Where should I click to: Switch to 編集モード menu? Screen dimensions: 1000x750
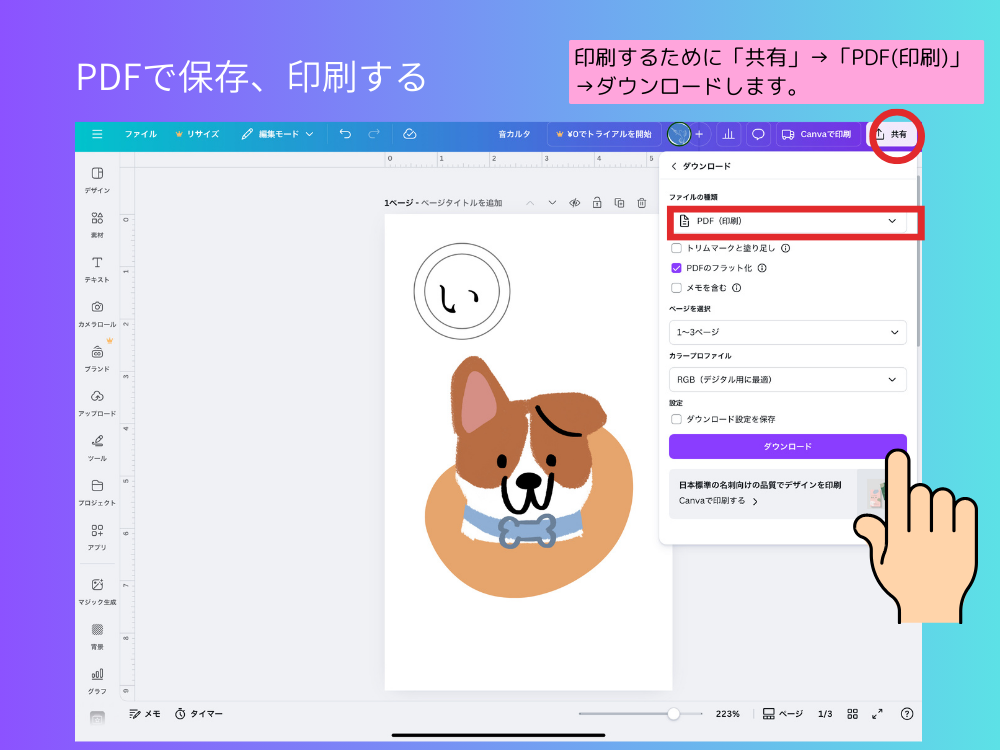pyautogui.click(x=278, y=133)
